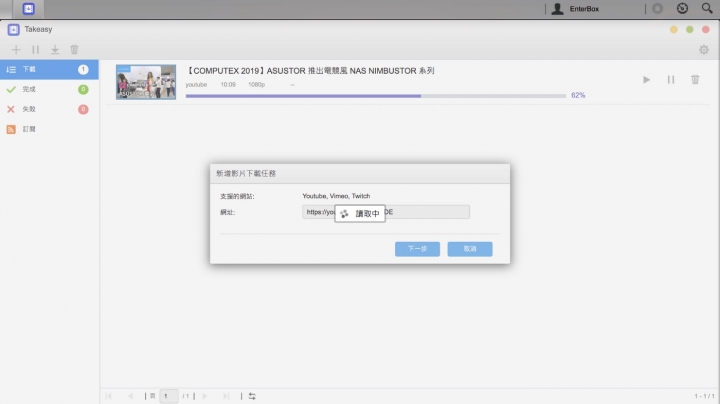Click the 10:09 duration label
Image resolution: width=720 pixels, height=404 pixels.
[x=228, y=84]
